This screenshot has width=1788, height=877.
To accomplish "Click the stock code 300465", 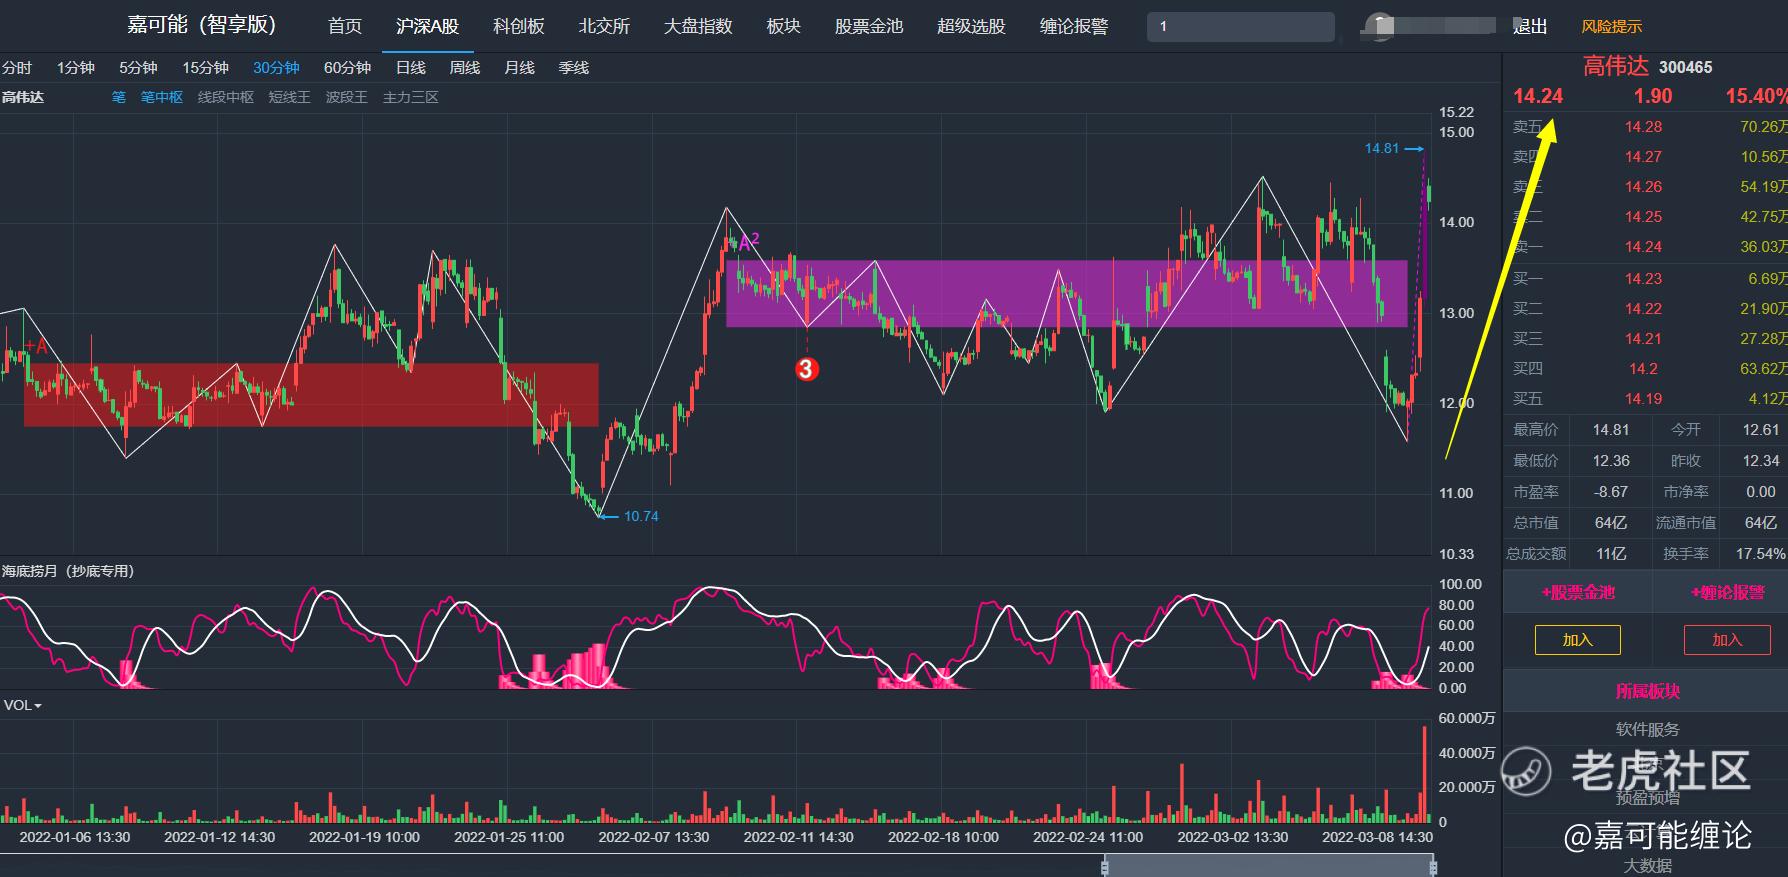I will [1686, 67].
